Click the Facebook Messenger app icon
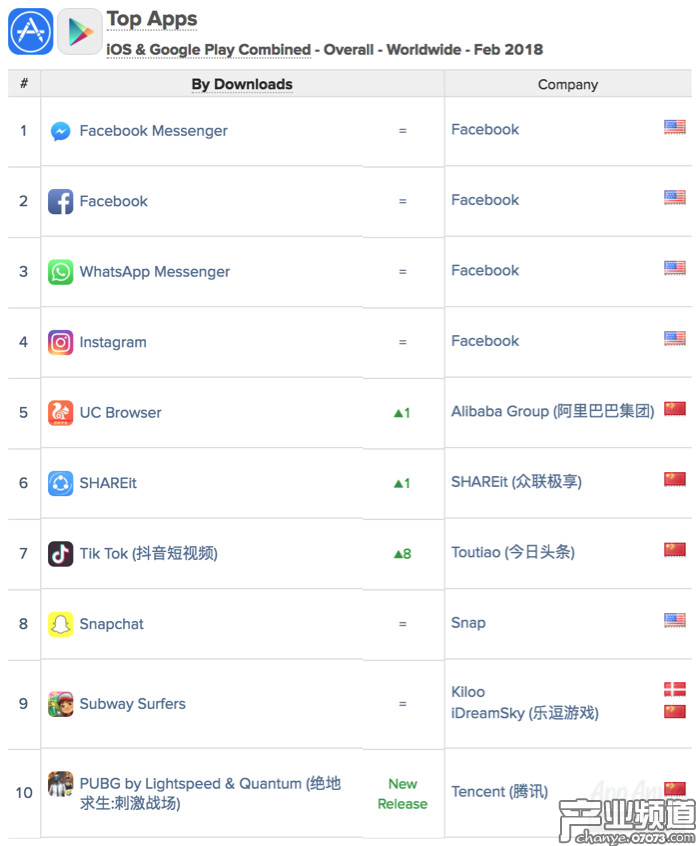The width and height of the screenshot is (700, 846). [61, 131]
